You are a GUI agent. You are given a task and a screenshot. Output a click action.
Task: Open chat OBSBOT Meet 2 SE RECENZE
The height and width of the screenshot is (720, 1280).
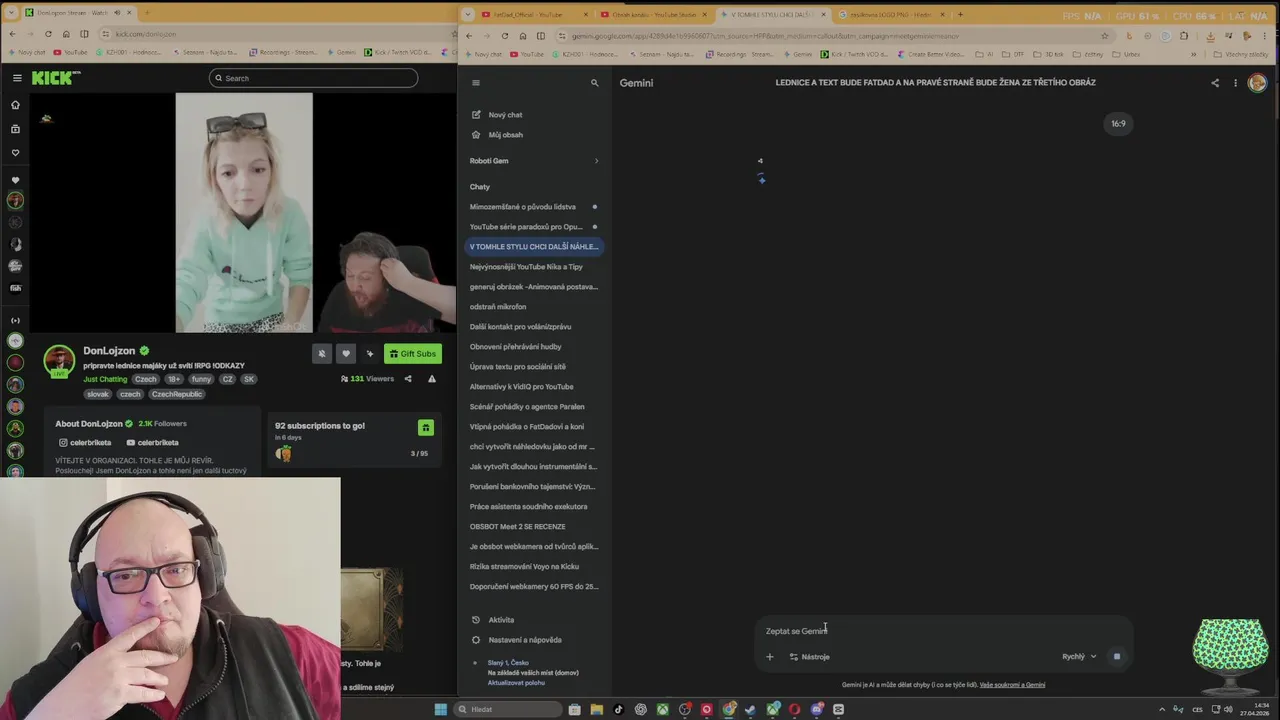point(534,527)
